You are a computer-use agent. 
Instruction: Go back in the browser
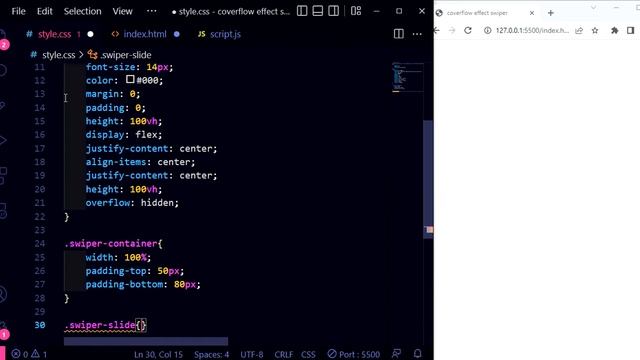click(437, 30)
